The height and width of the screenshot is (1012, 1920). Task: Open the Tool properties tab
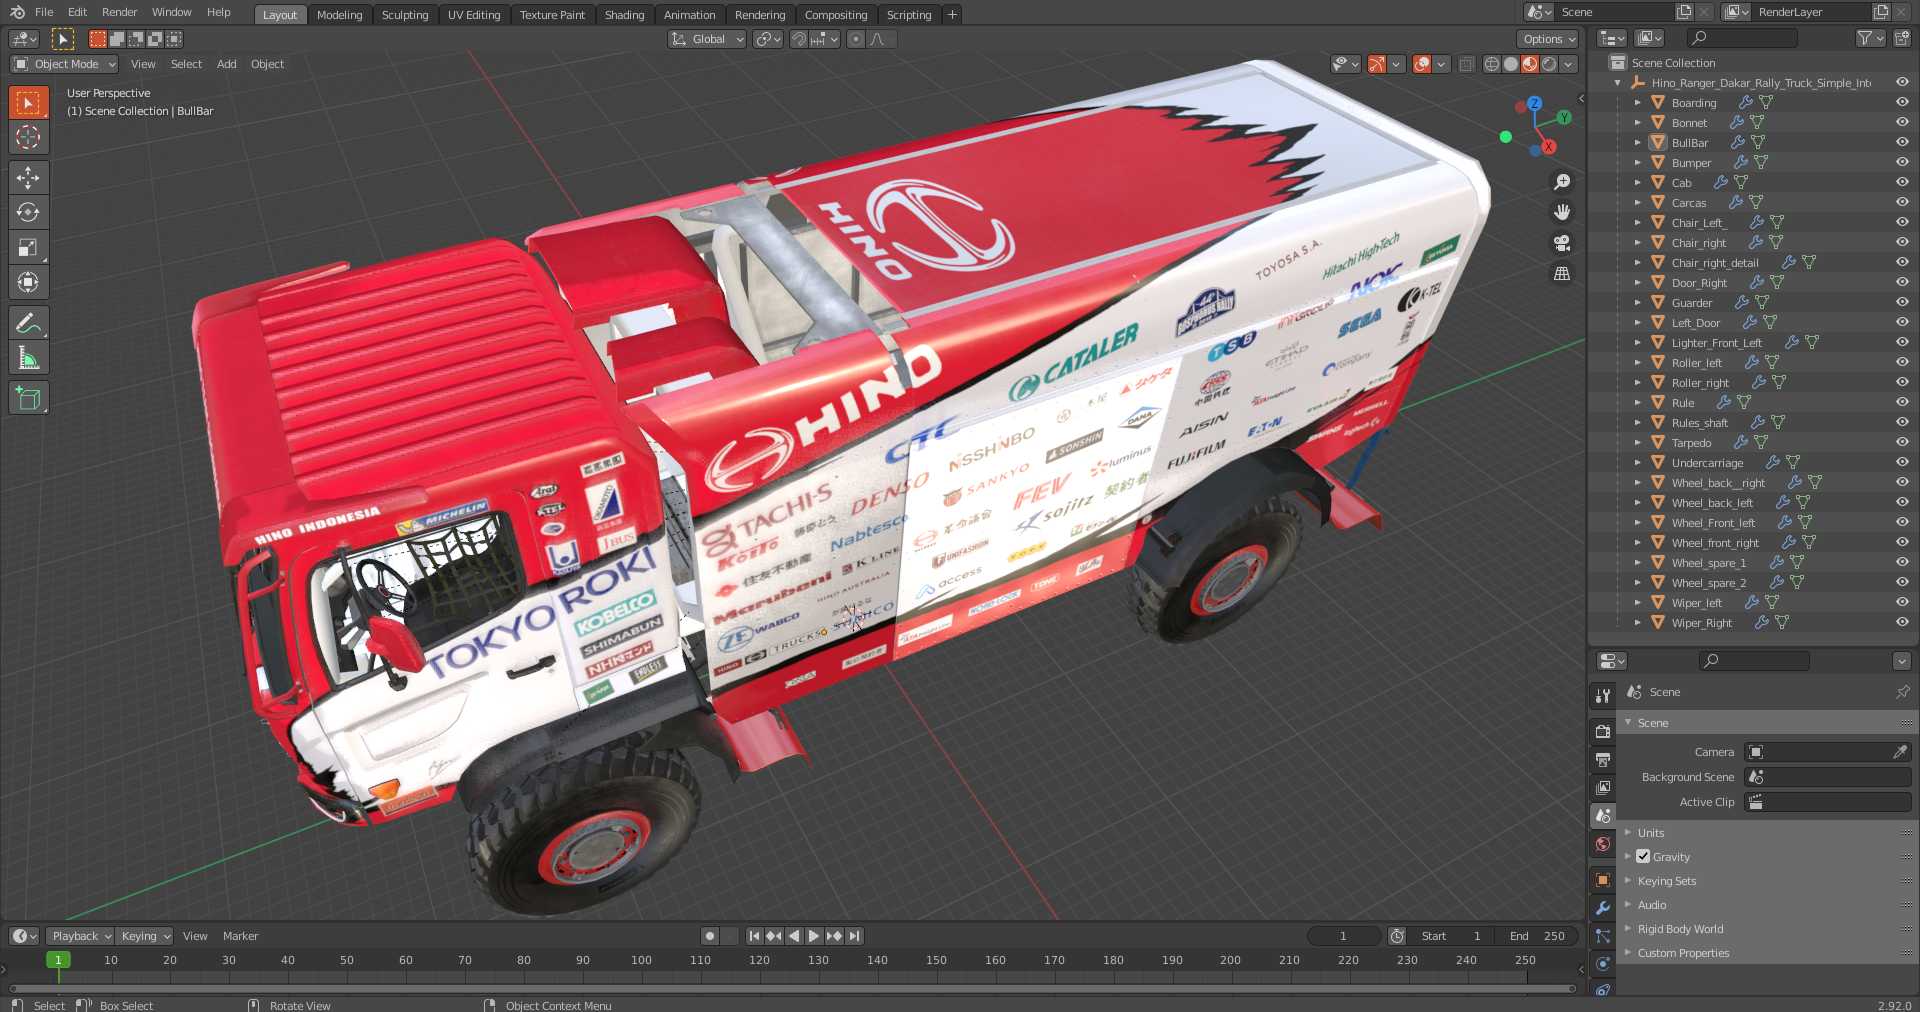tap(1603, 695)
